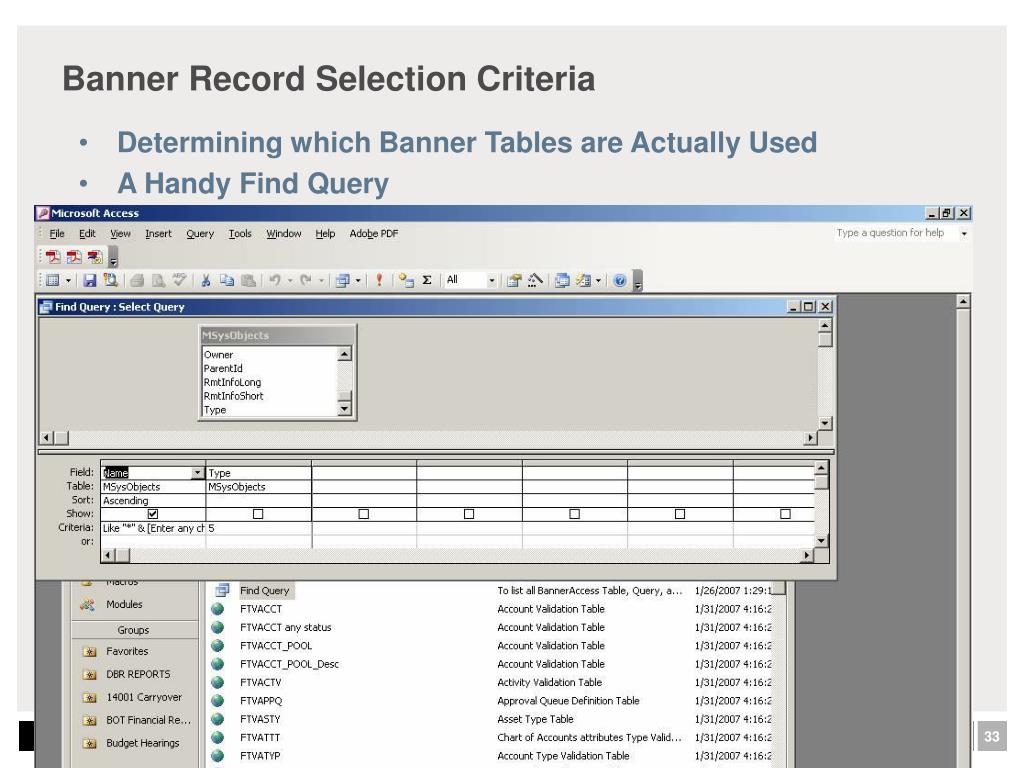Select Modules in the Objects pane
Screen dimensions: 1024x768
[124, 605]
